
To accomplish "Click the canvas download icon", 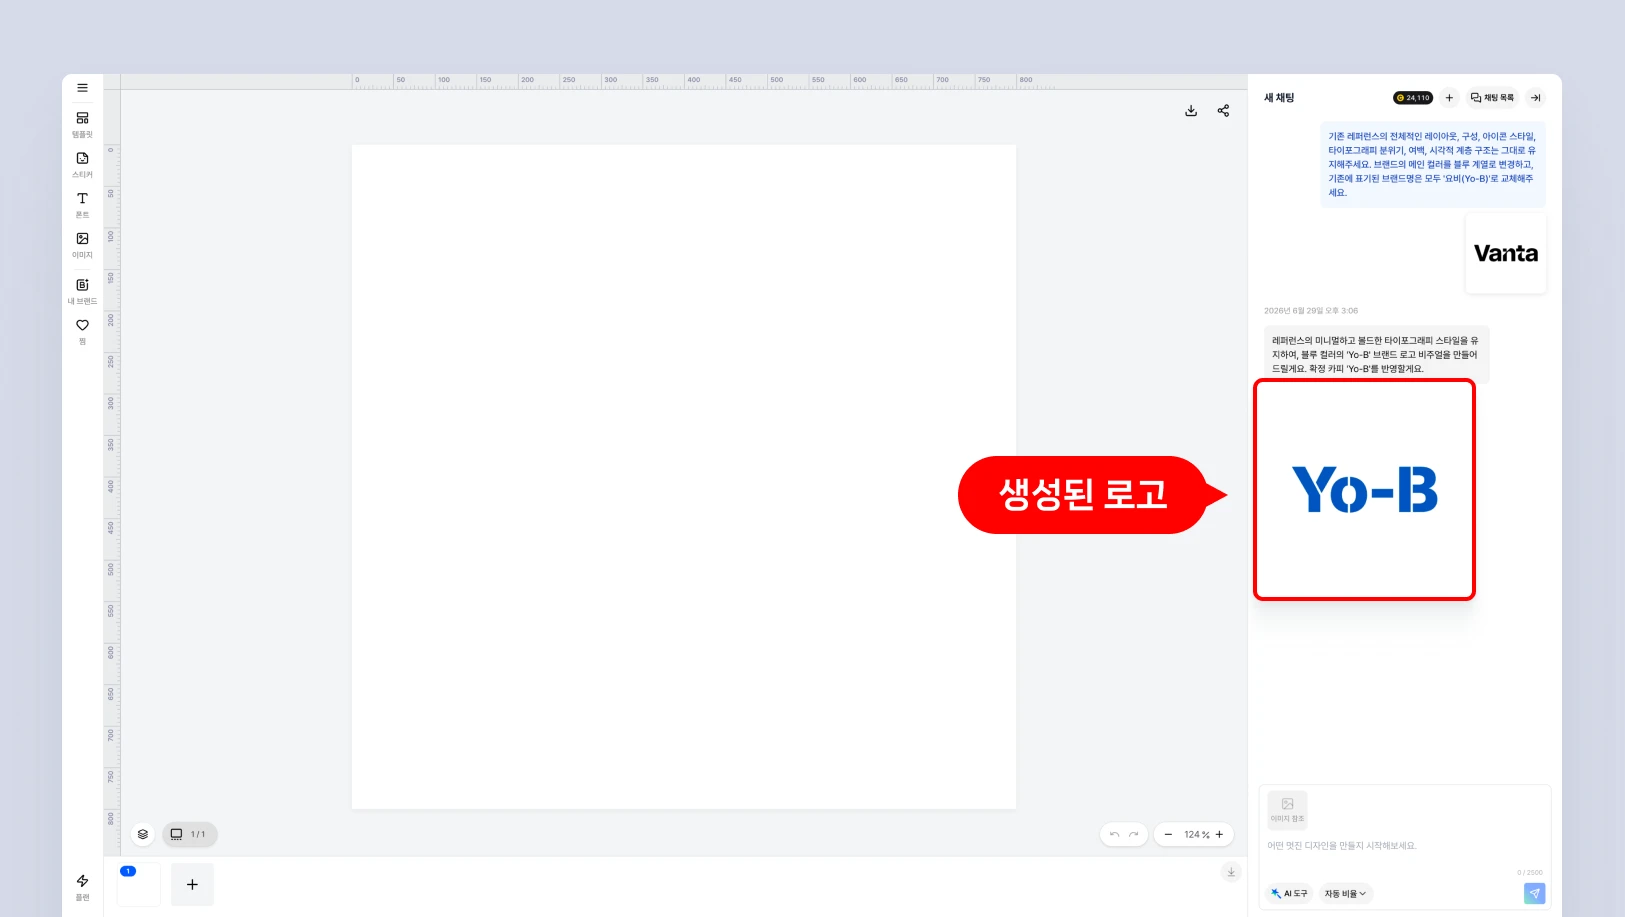I will (1191, 111).
